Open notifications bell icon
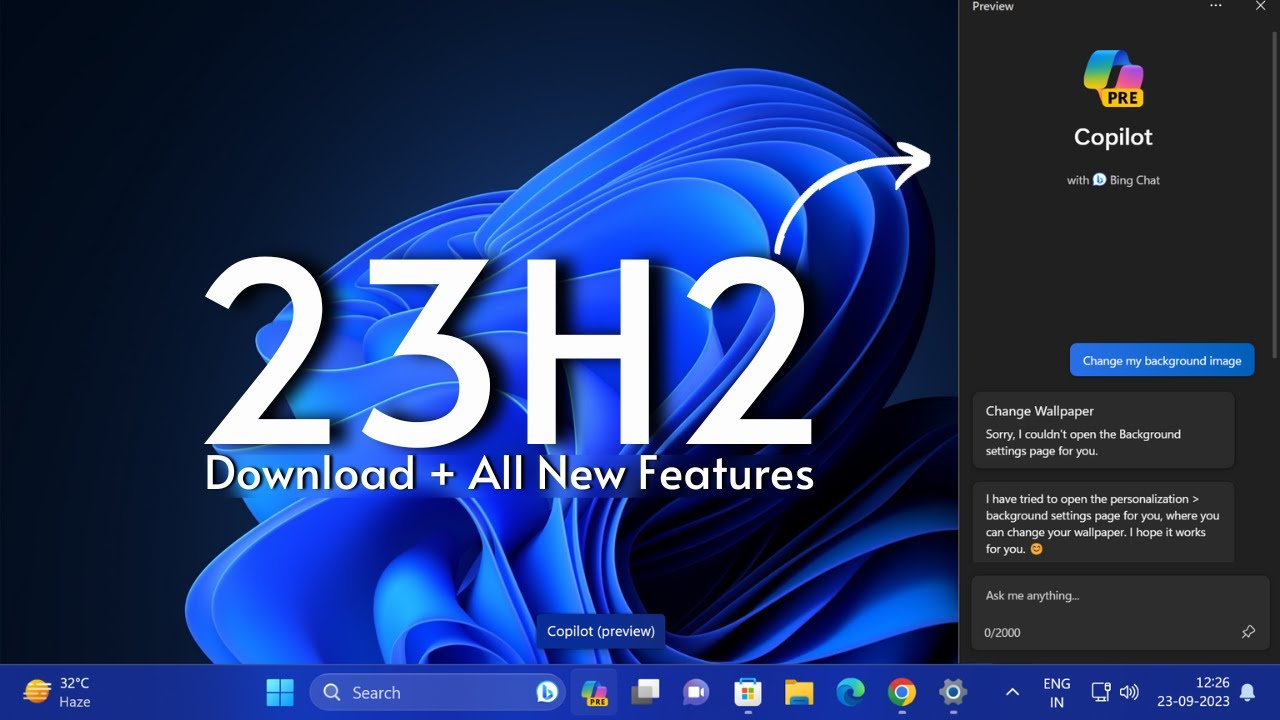1280x720 pixels. 1248,692
